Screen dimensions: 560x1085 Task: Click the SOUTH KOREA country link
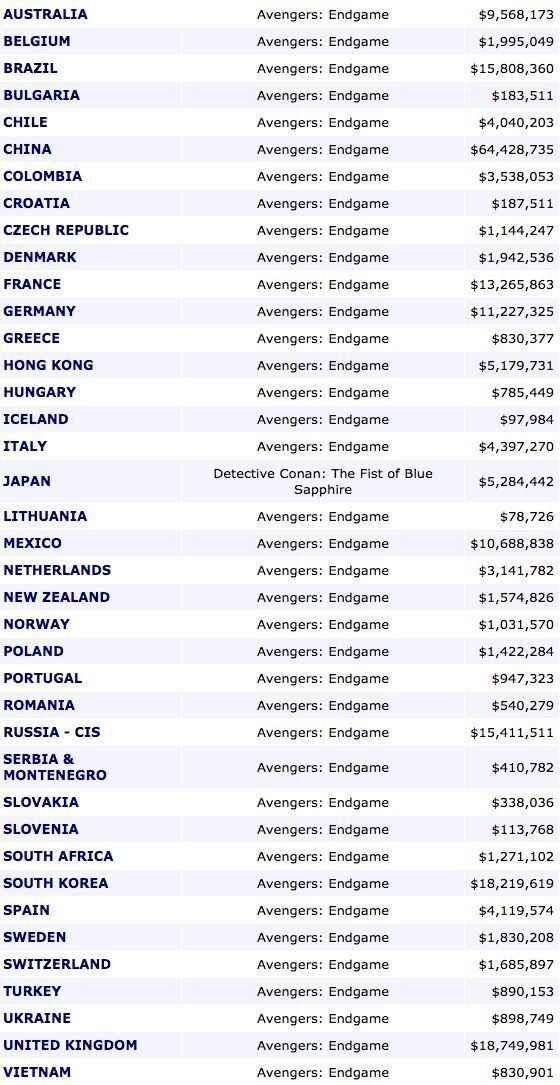[x=55, y=883]
